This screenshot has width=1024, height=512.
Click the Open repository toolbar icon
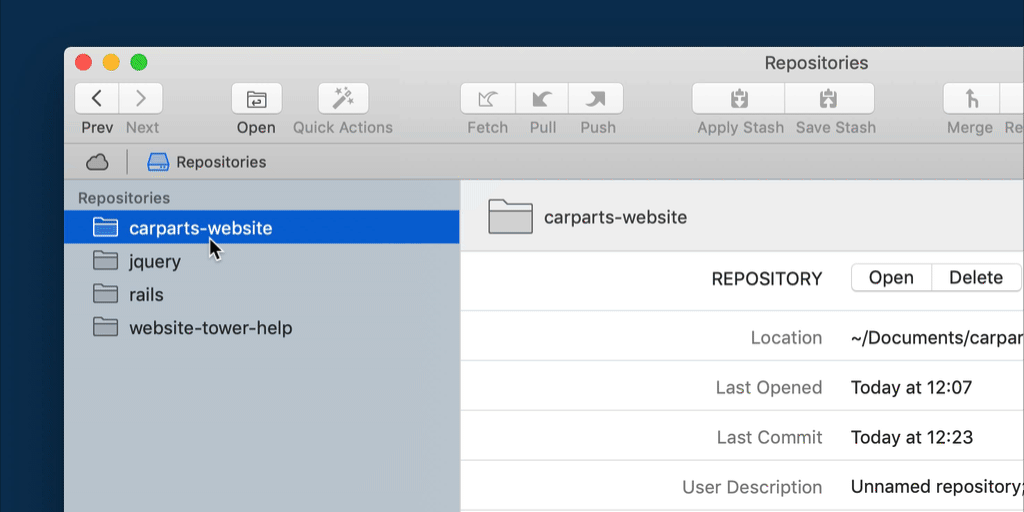point(257,98)
